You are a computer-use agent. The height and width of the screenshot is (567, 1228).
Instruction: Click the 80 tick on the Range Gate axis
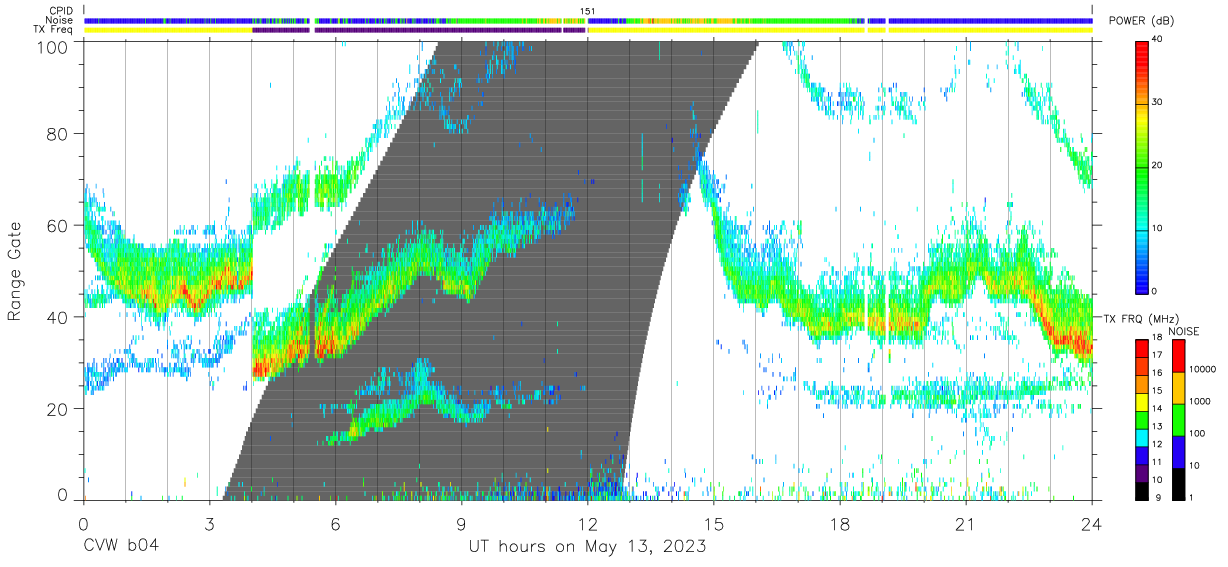pyautogui.click(x=60, y=133)
